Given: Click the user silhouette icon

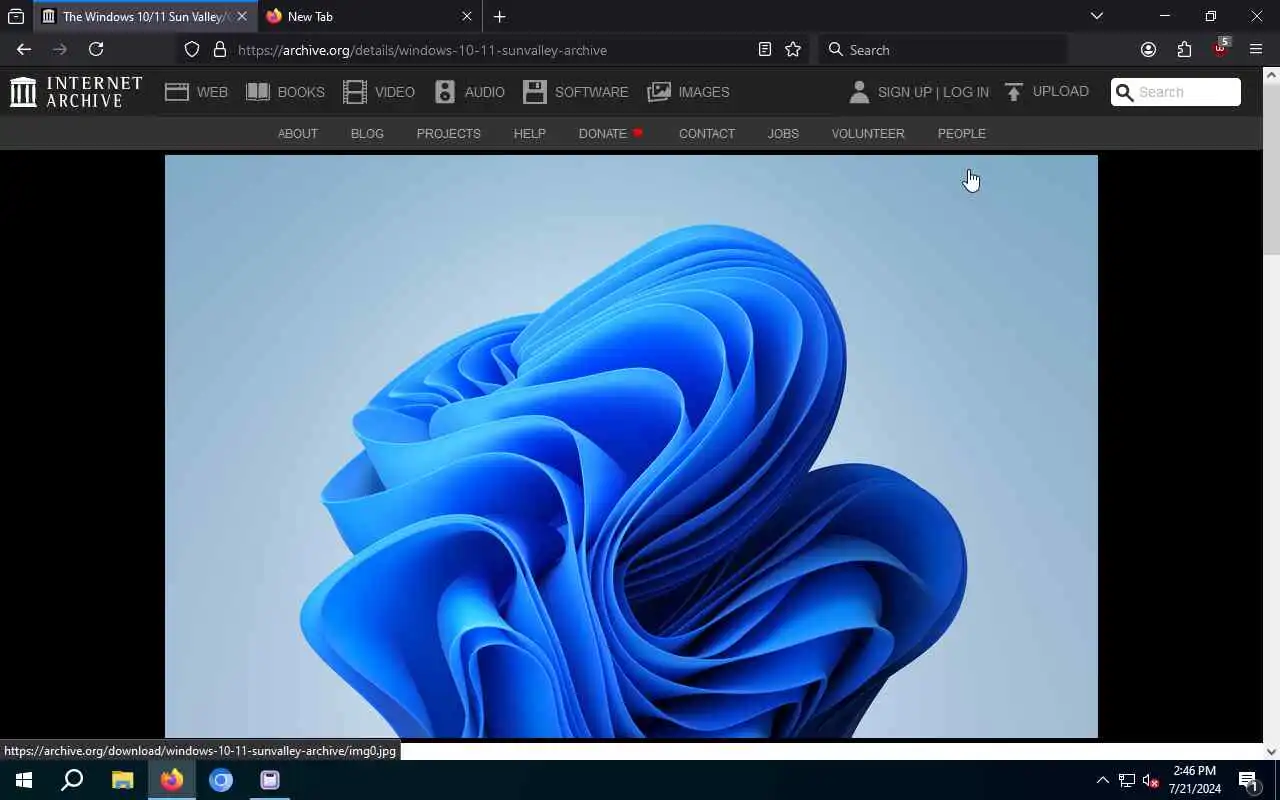Looking at the screenshot, I should tap(859, 92).
